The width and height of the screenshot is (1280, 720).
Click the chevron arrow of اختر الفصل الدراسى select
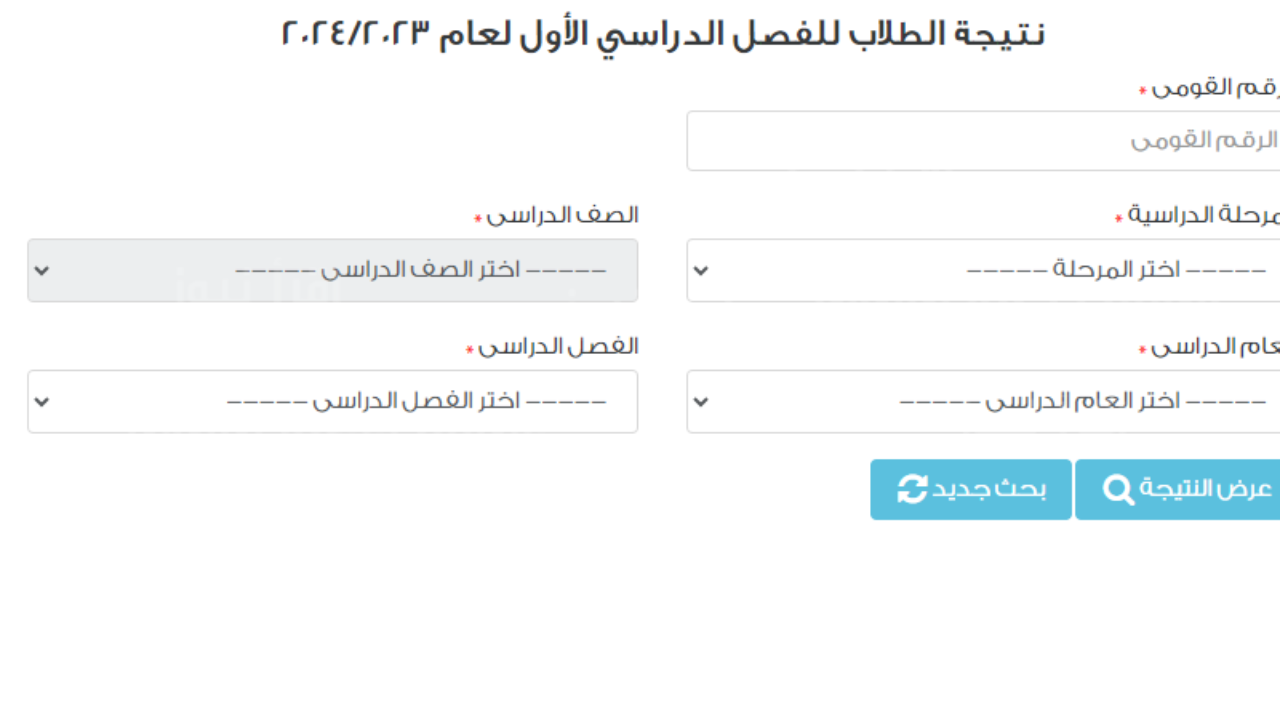pos(41,402)
